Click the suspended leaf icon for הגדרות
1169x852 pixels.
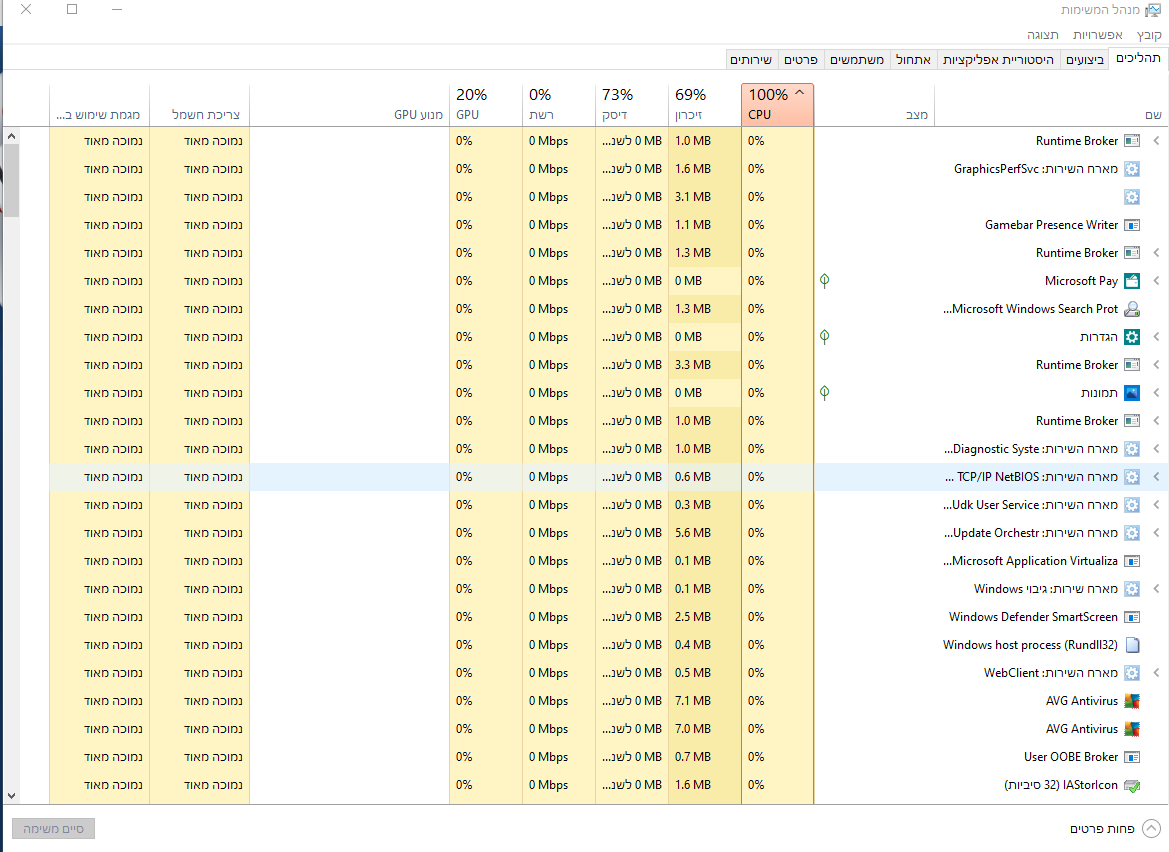(x=825, y=337)
